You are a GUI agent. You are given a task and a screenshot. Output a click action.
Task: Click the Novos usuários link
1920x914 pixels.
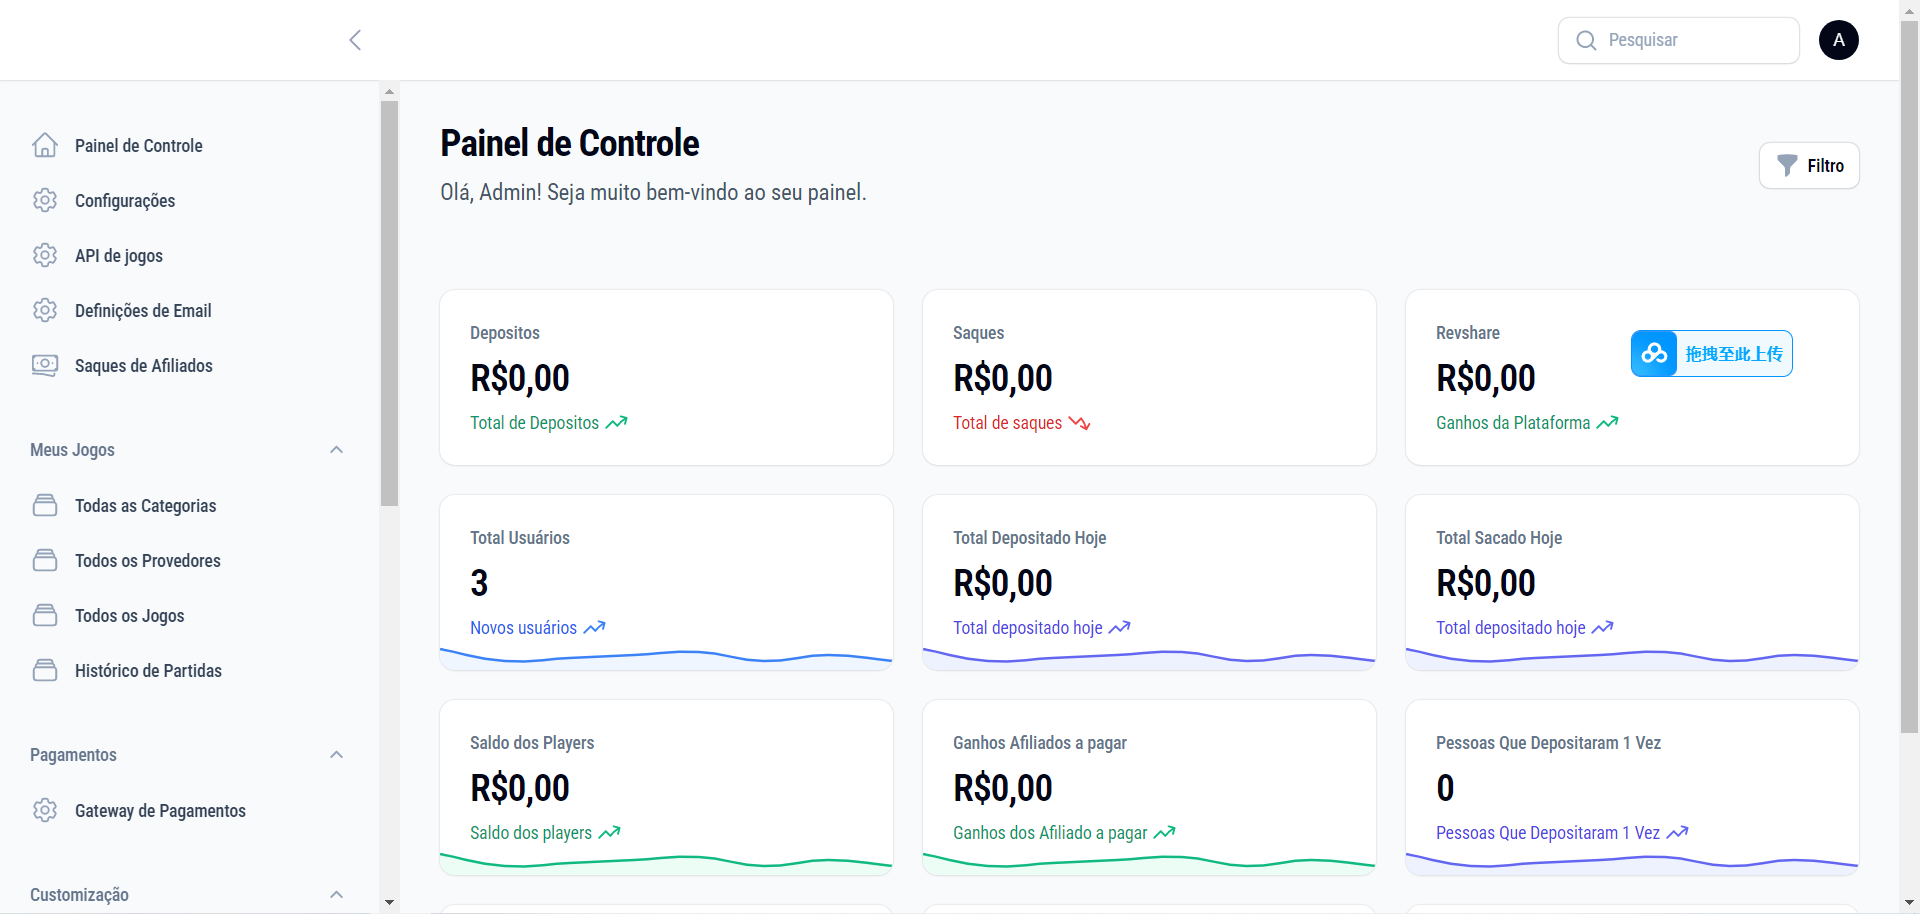pos(524,628)
